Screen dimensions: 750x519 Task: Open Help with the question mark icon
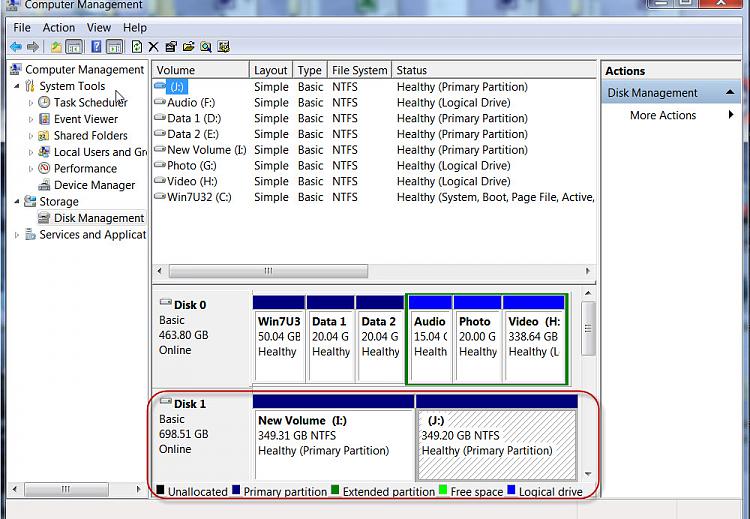point(96,47)
